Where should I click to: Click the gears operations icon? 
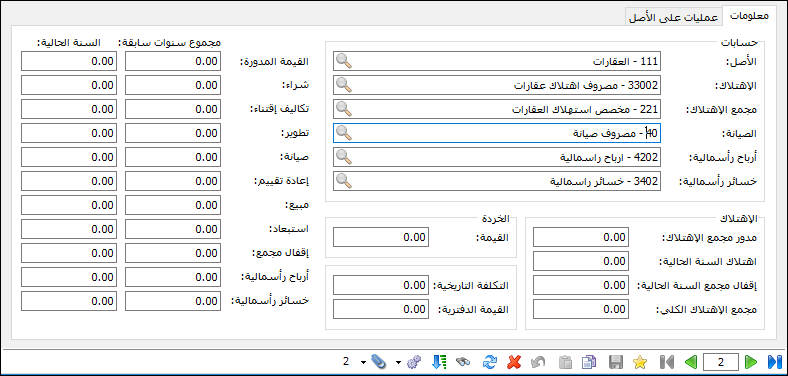pyautogui.click(x=414, y=361)
